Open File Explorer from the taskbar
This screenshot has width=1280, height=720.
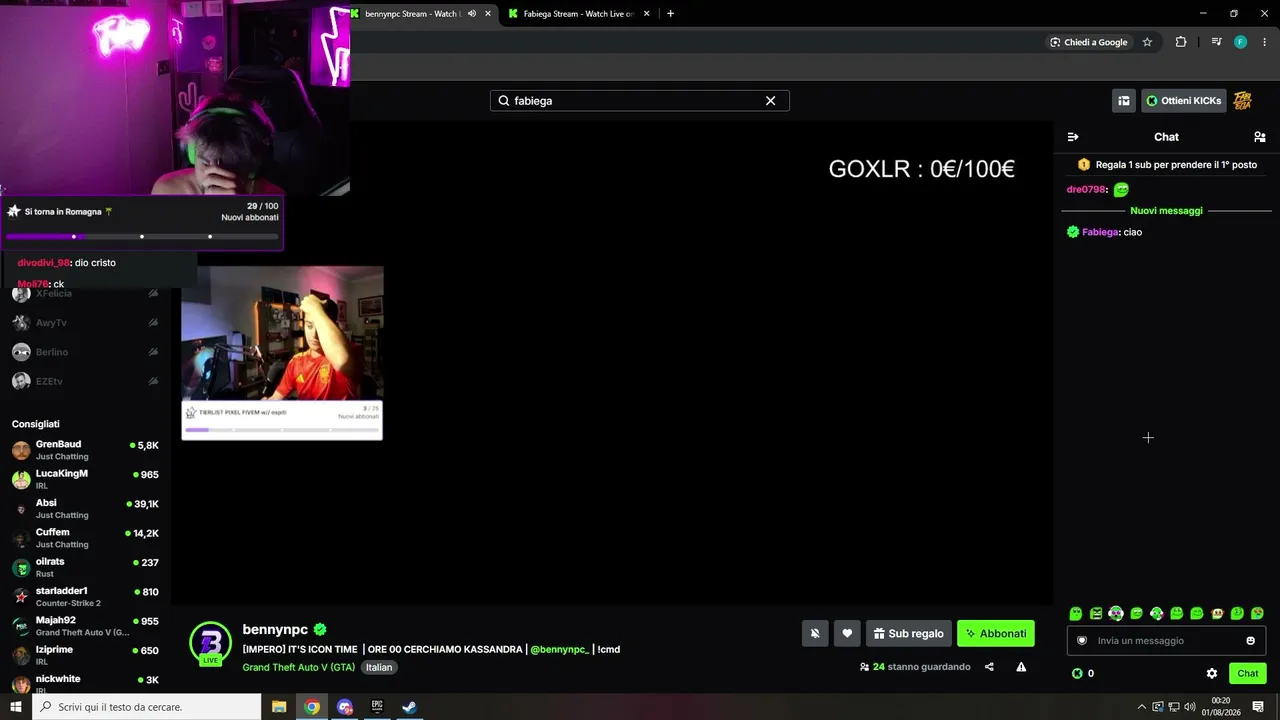(x=279, y=707)
